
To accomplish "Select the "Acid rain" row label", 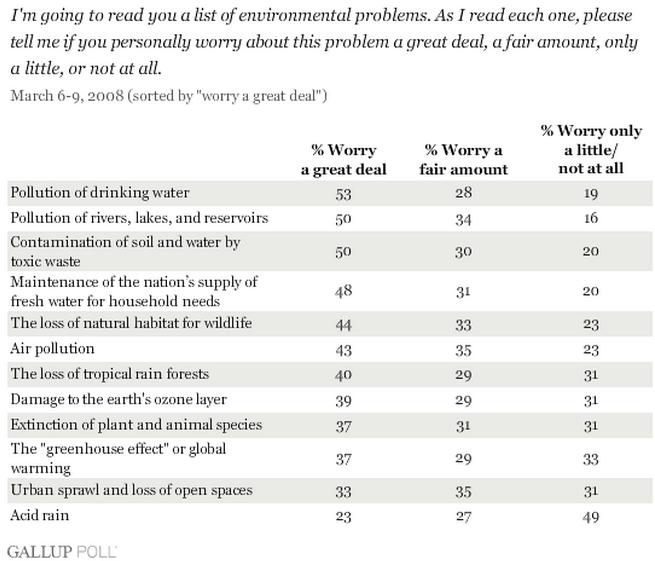I will tap(38, 515).
